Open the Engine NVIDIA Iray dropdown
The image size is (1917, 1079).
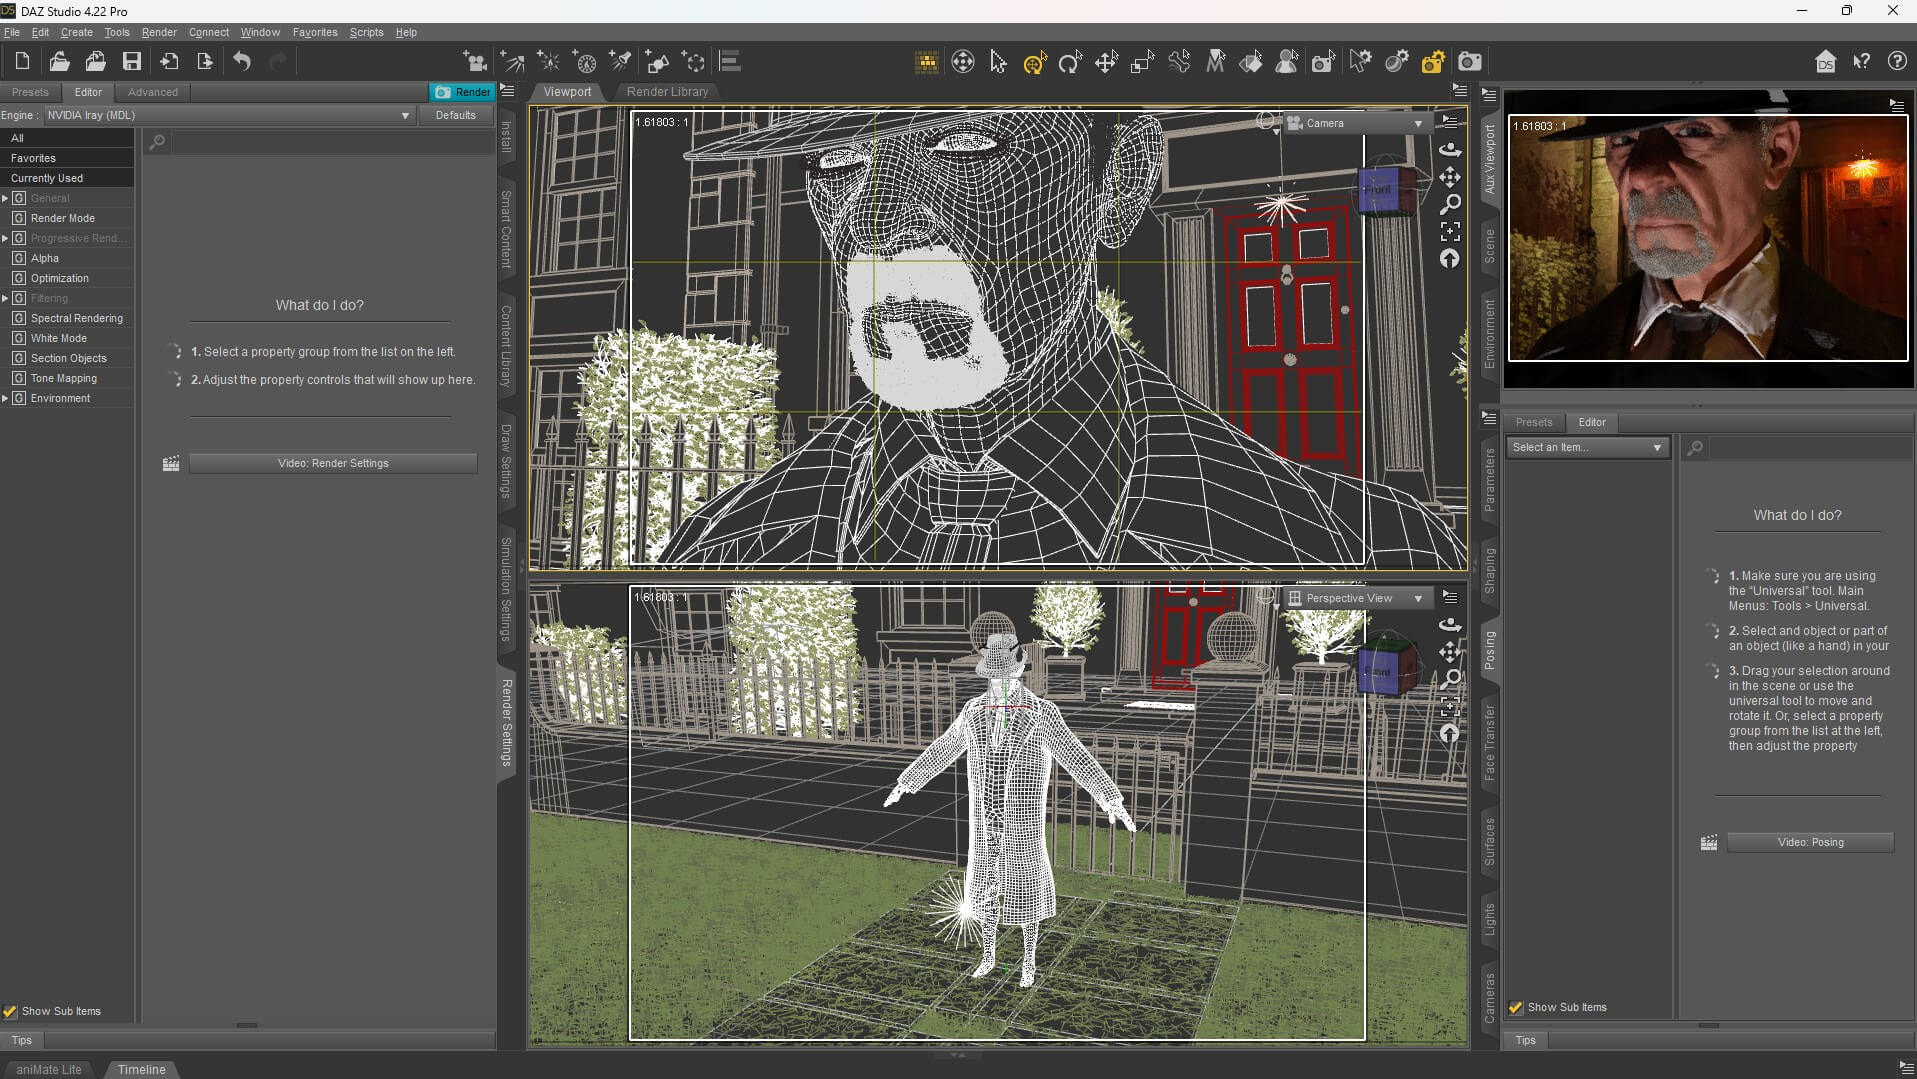(229, 115)
